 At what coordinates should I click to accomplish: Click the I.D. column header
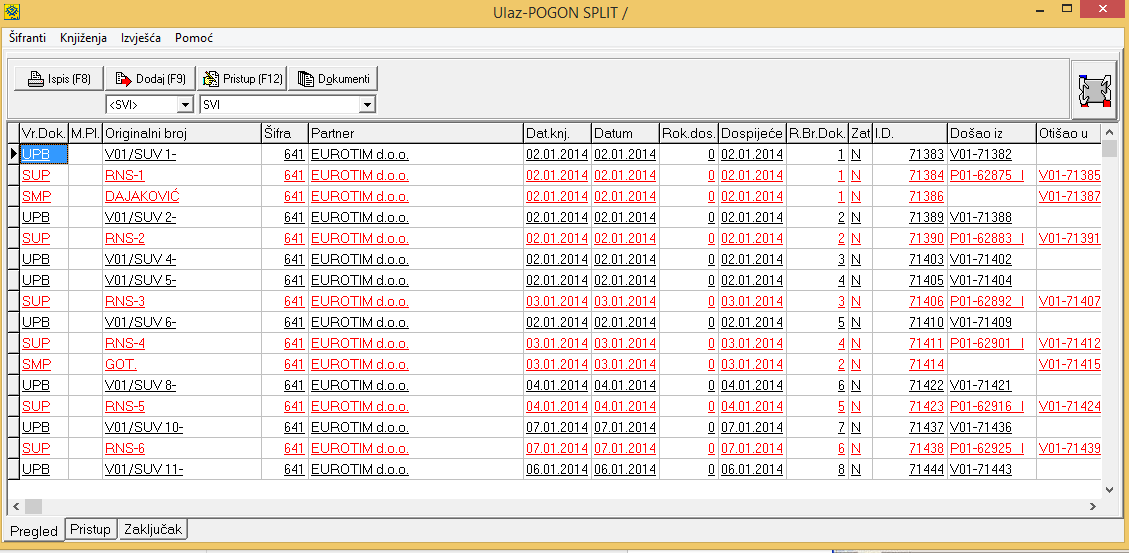coord(909,133)
